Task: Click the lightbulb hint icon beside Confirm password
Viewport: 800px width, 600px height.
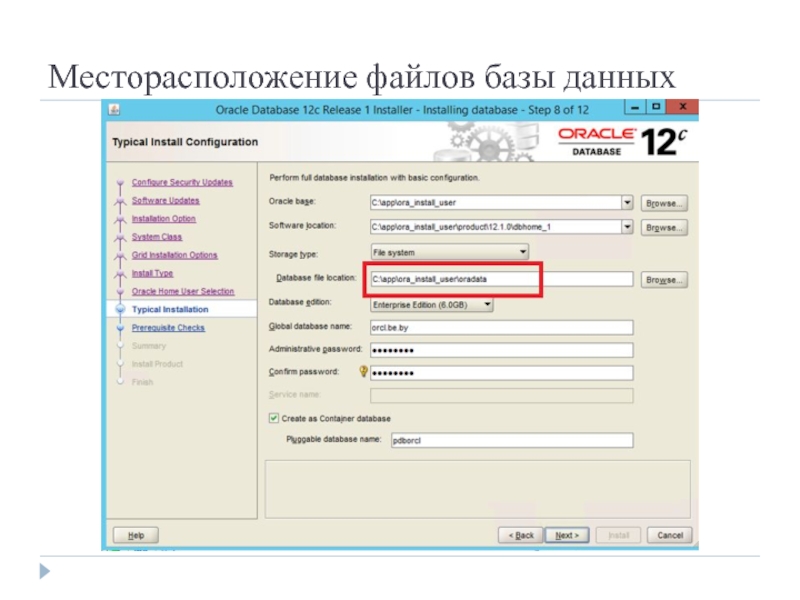Action: click(363, 371)
